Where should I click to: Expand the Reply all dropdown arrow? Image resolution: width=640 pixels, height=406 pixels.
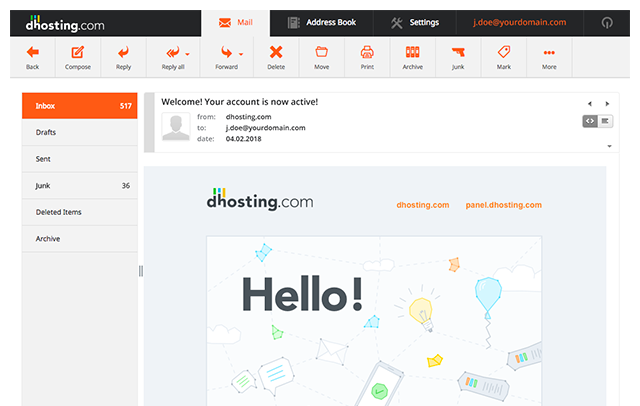(x=187, y=54)
